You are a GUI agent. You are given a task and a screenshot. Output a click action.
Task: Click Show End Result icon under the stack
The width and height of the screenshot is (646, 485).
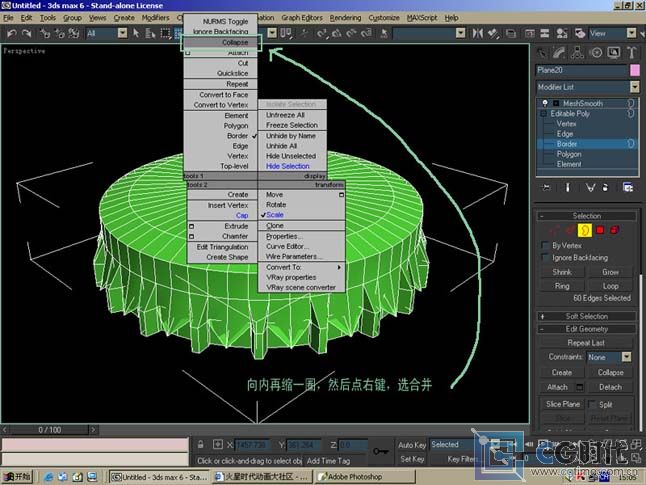click(x=567, y=188)
